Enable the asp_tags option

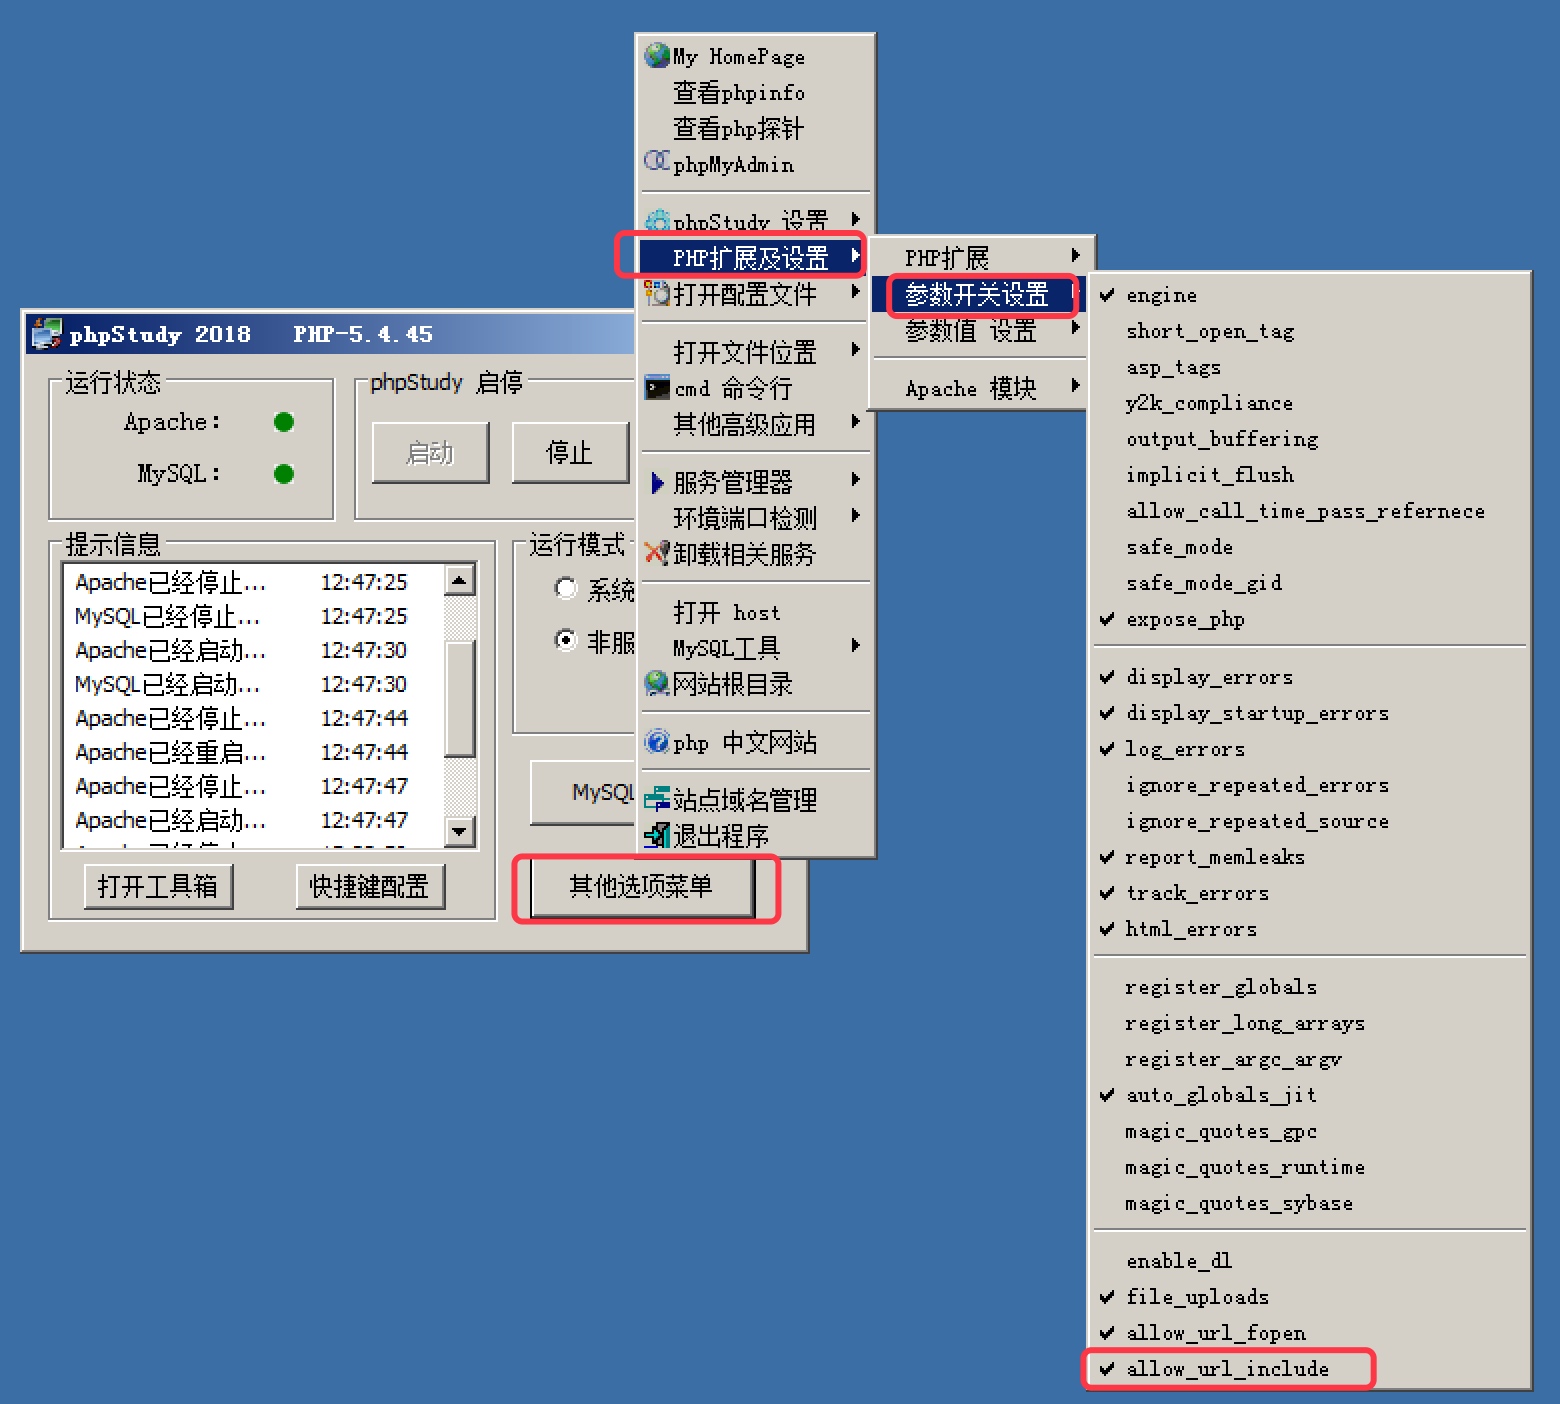point(1309,367)
